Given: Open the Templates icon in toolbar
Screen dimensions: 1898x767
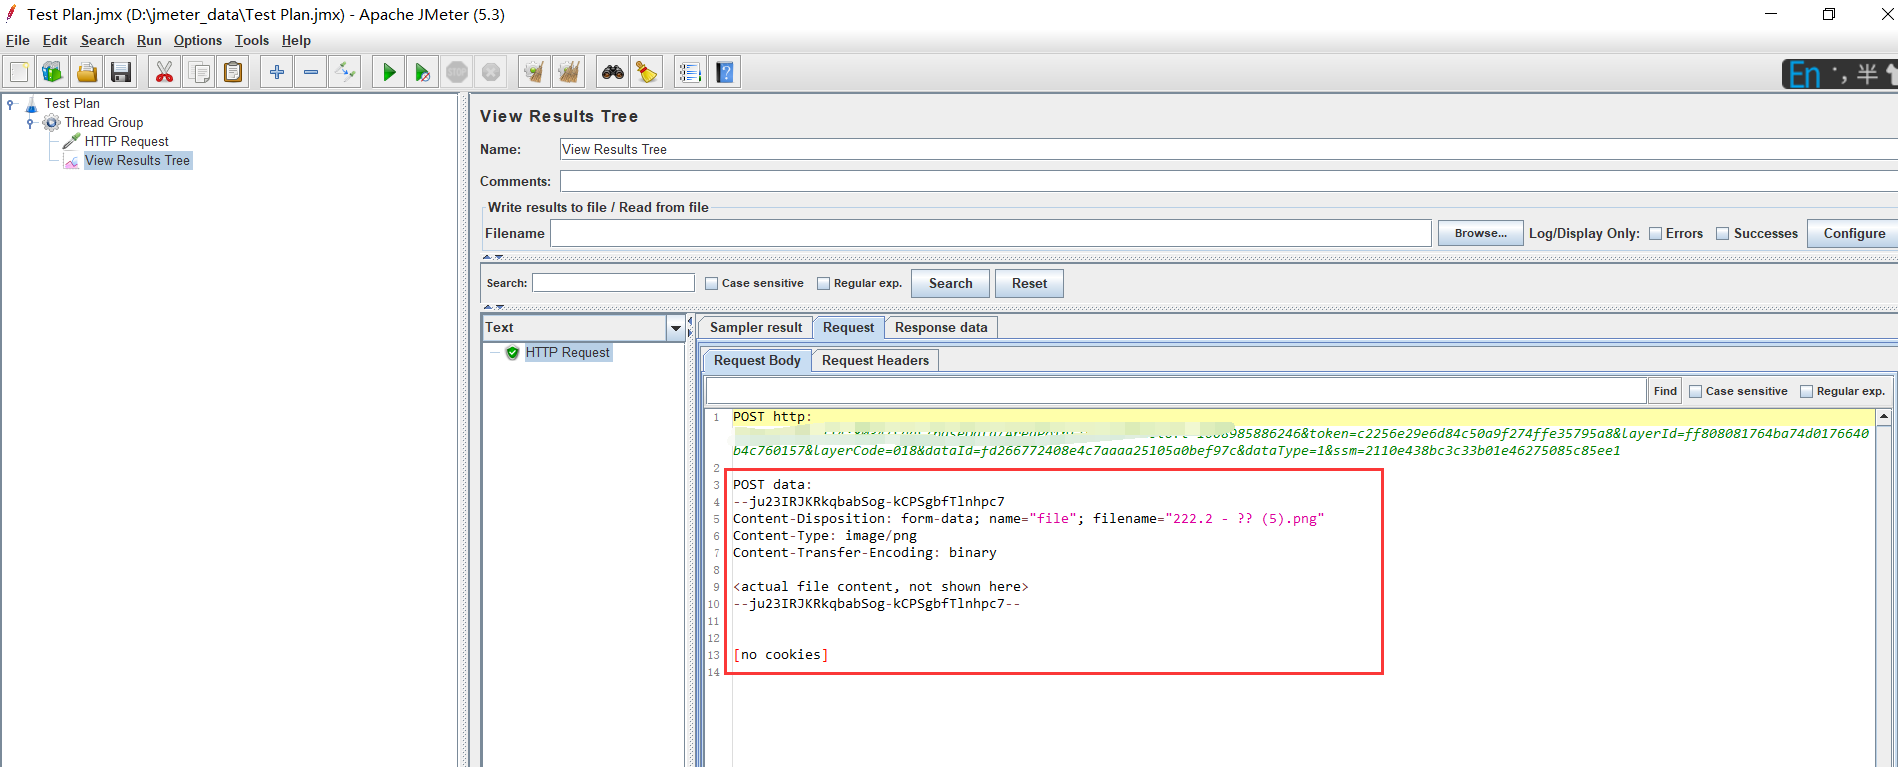Looking at the screenshot, I should [x=52, y=72].
